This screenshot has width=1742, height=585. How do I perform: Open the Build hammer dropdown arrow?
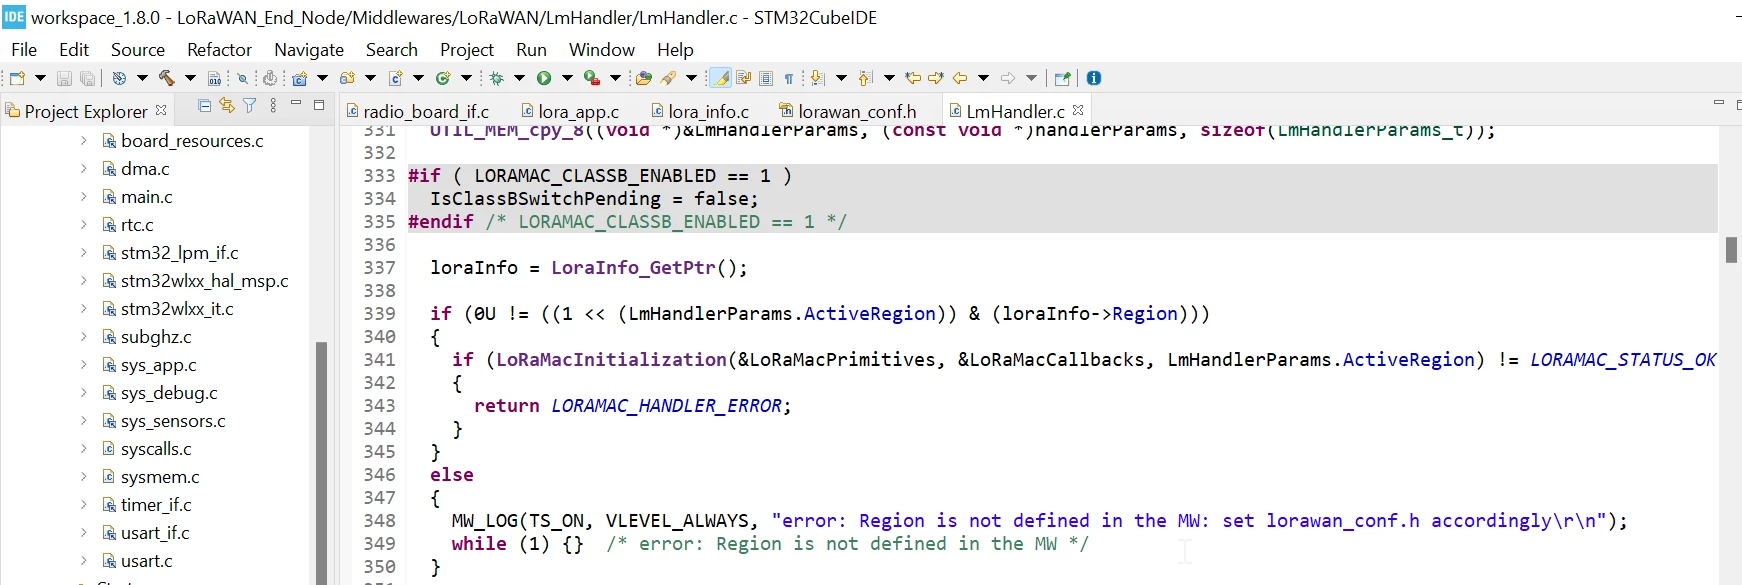(190, 78)
